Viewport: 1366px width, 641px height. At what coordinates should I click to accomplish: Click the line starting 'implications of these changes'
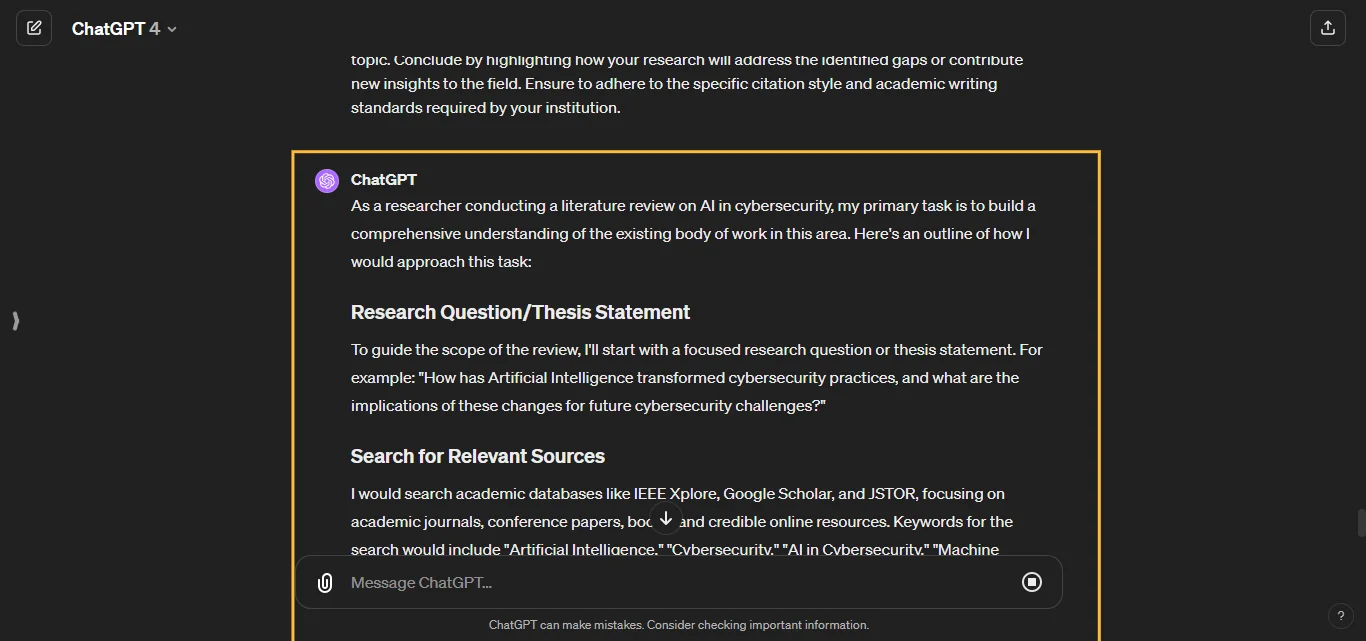588,406
